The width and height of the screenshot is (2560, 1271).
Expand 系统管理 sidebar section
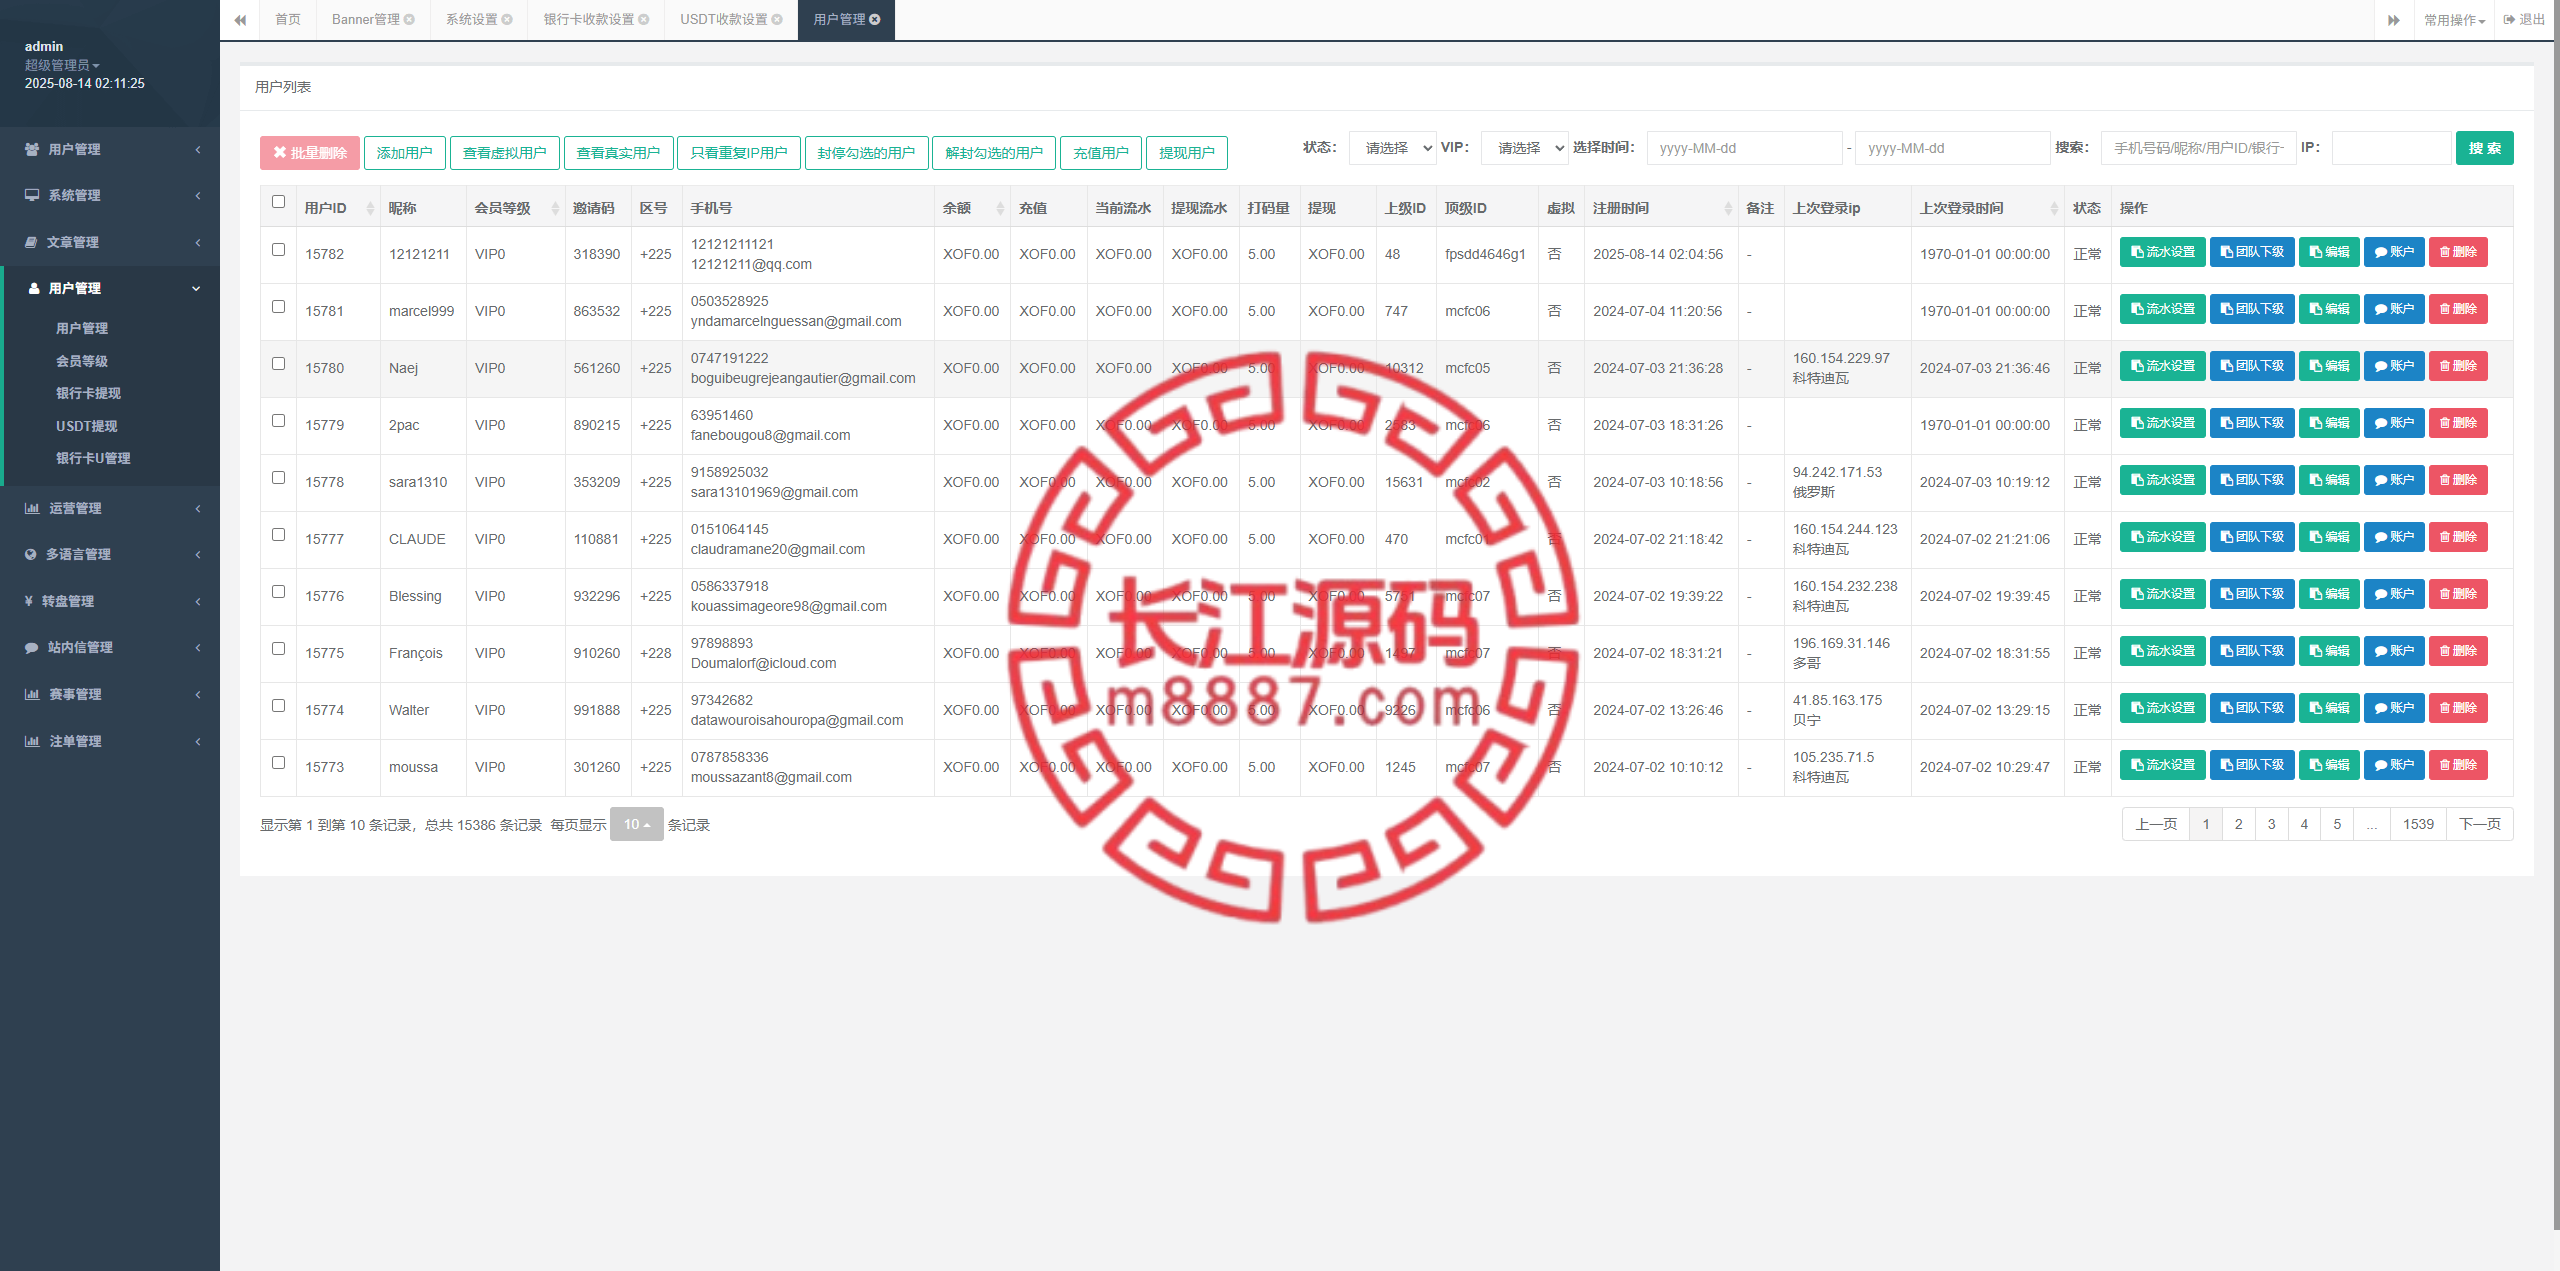click(110, 195)
